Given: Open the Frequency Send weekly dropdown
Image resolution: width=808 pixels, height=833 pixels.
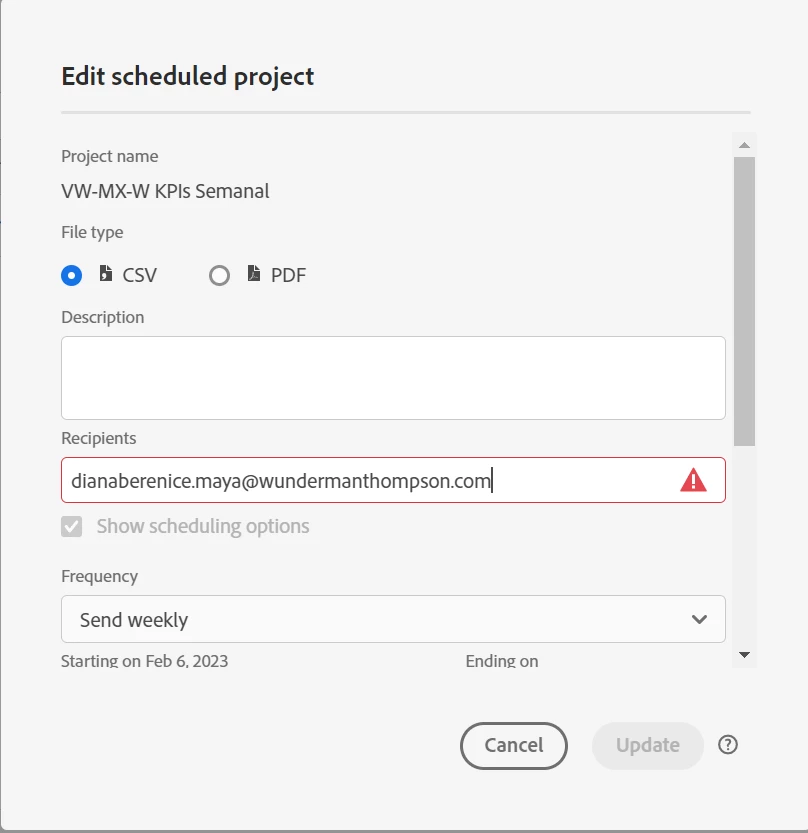Looking at the screenshot, I should (392, 619).
